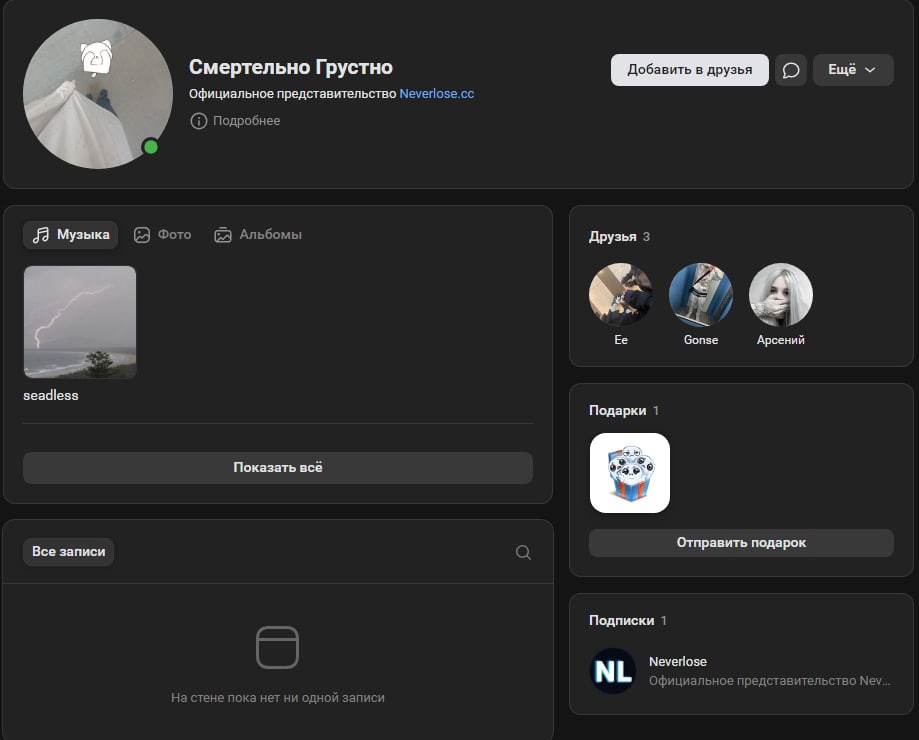Open the Все записи filter
This screenshot has width=919, height=740.
point(68,552)
